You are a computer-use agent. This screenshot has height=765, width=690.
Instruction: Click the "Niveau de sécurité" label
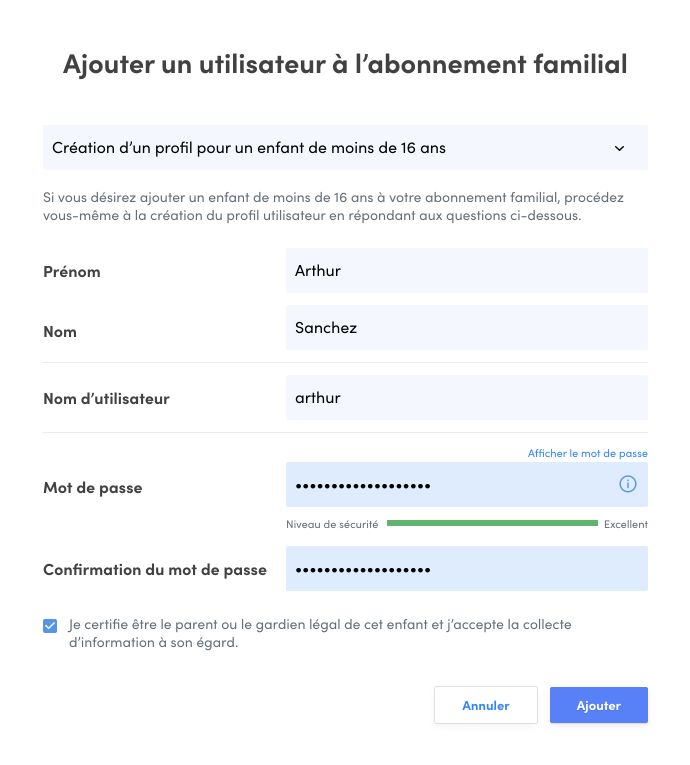pyautogui.click(x=332, y=524)
